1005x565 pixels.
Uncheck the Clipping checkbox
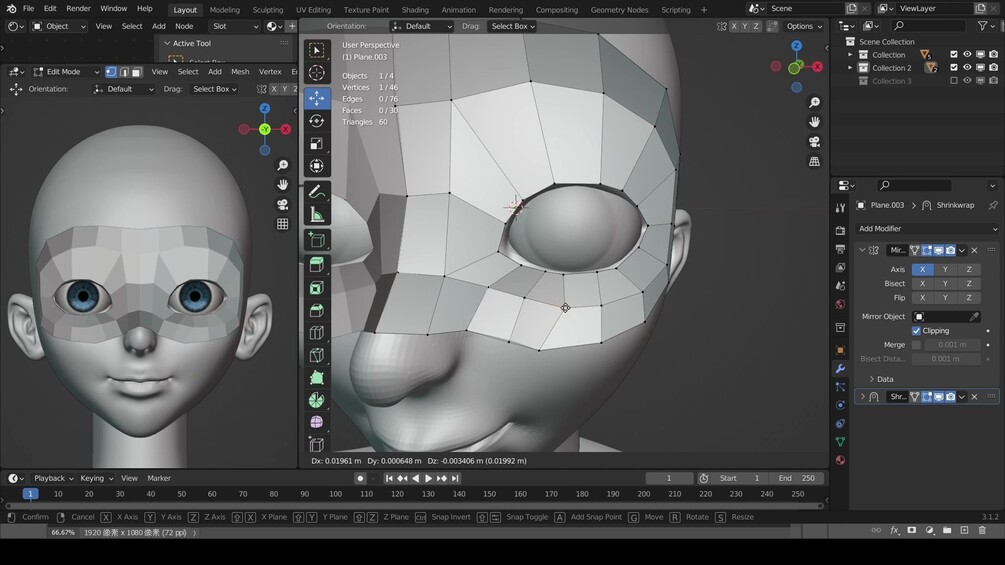point(916,331)
